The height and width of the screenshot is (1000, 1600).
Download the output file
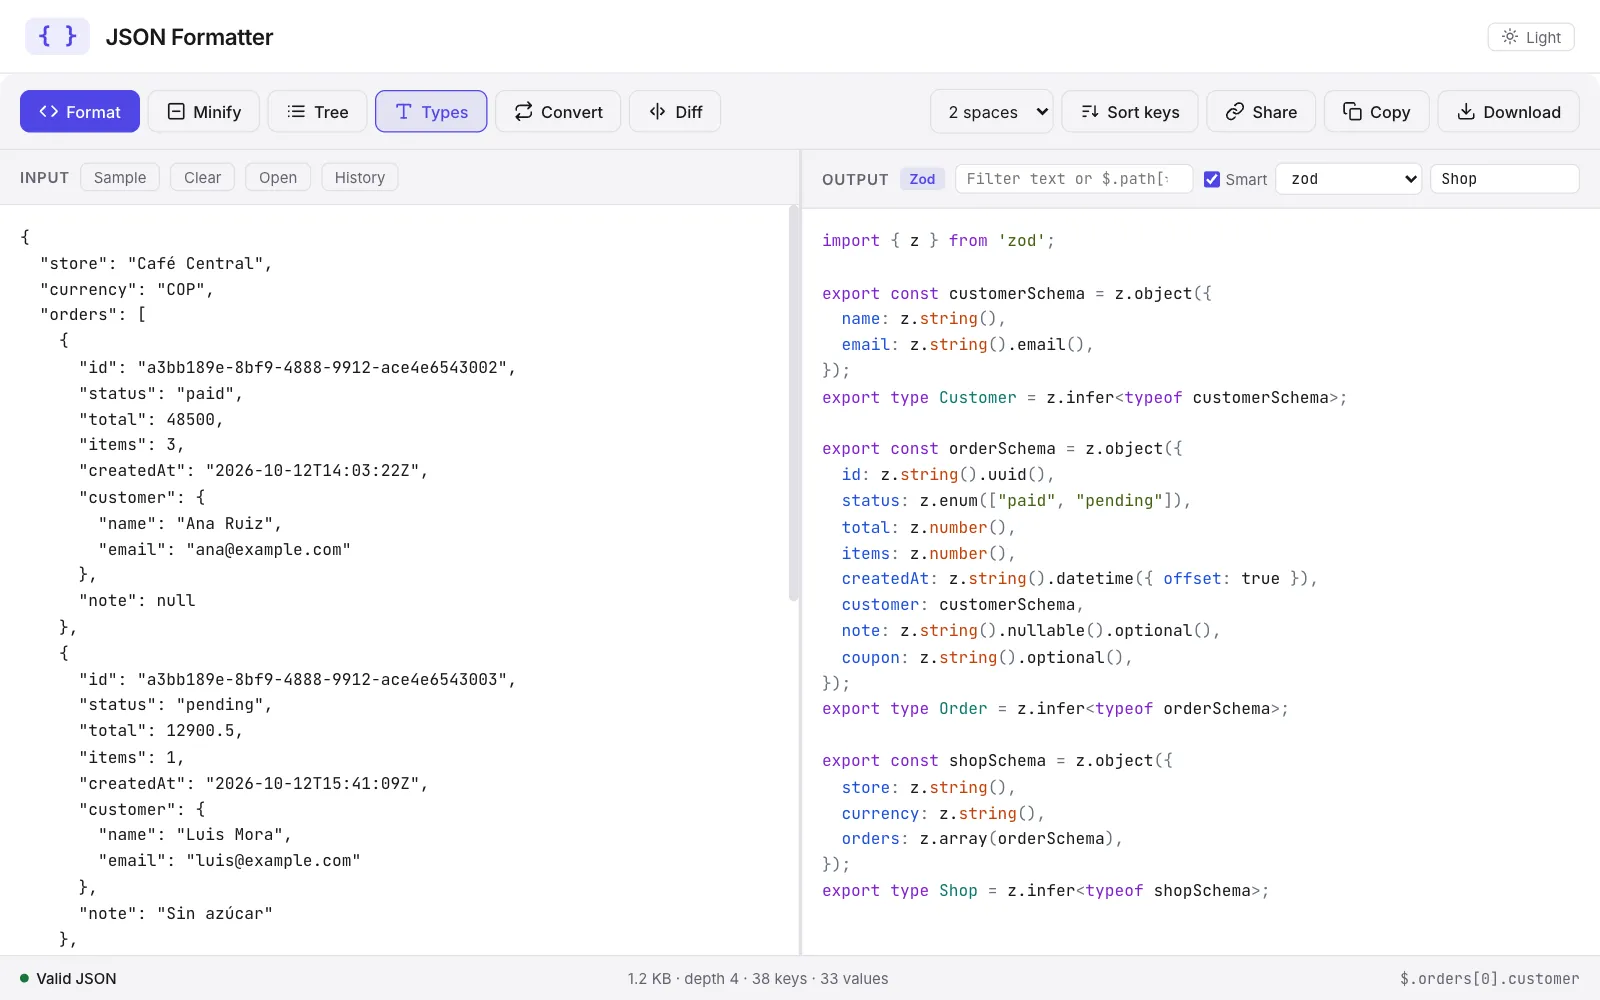1508,112
